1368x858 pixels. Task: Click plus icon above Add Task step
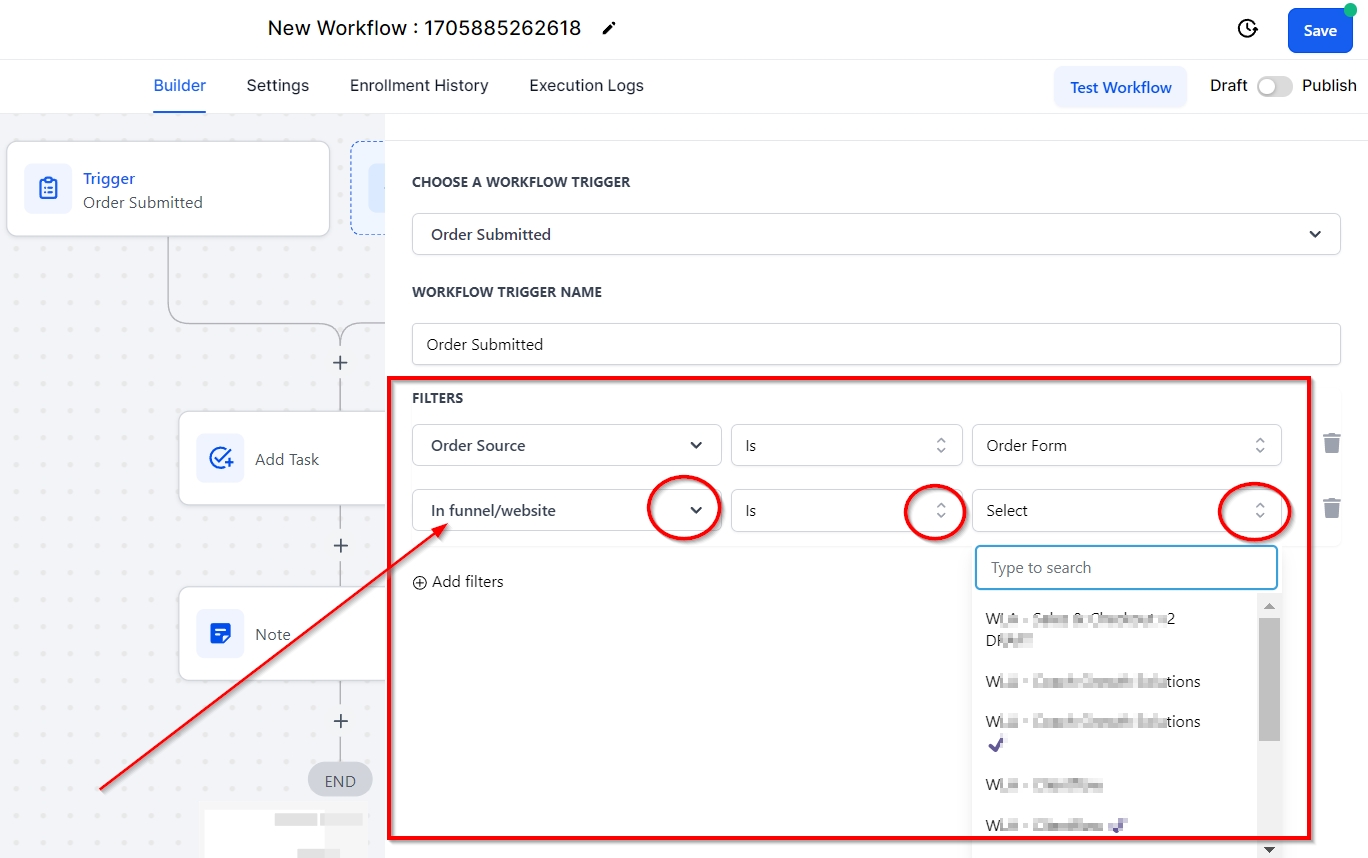coord(340,363)
